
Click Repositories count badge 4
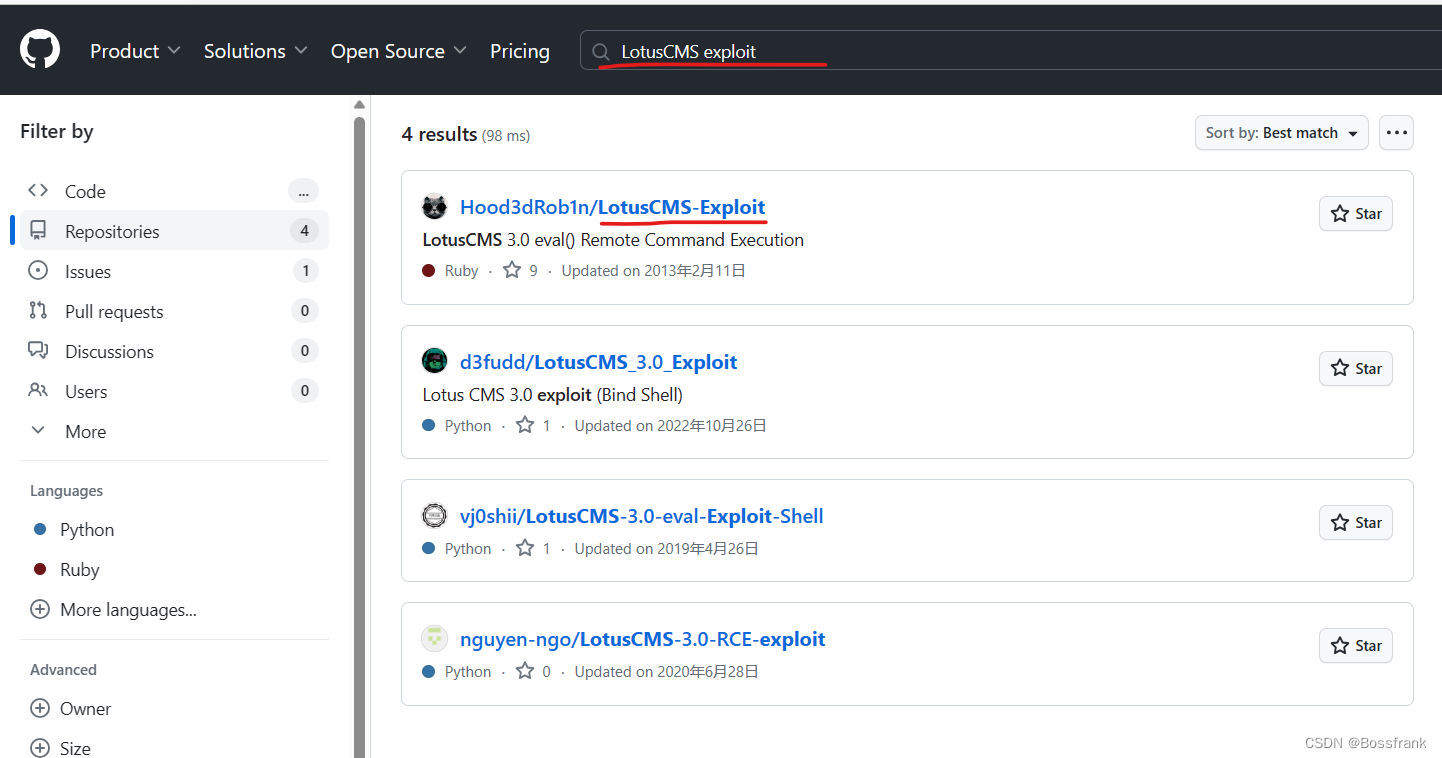coord(304,231)
